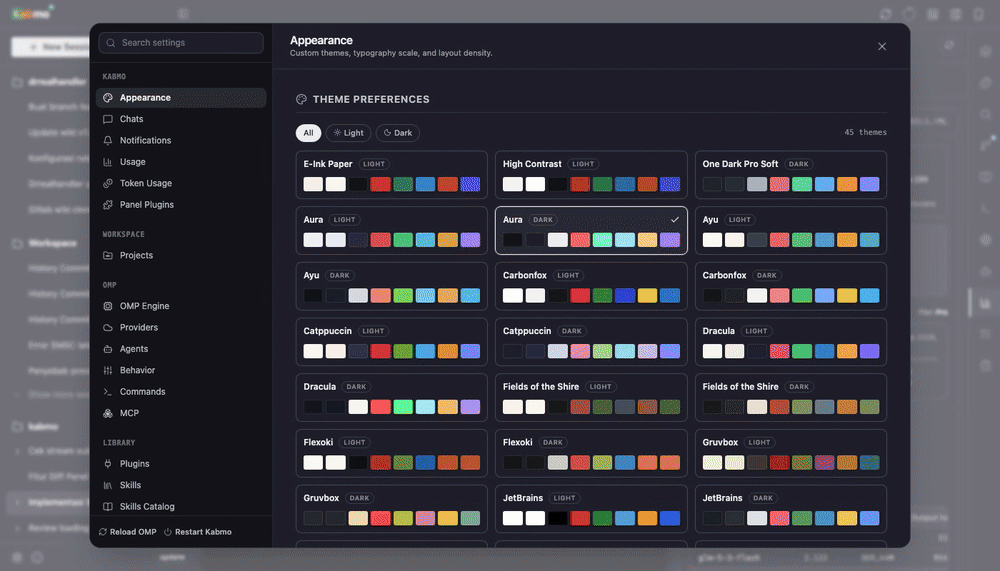Screen dimensions: 1000x571
Task: Filter themes by Dark
Action: [x=397, y=133]
